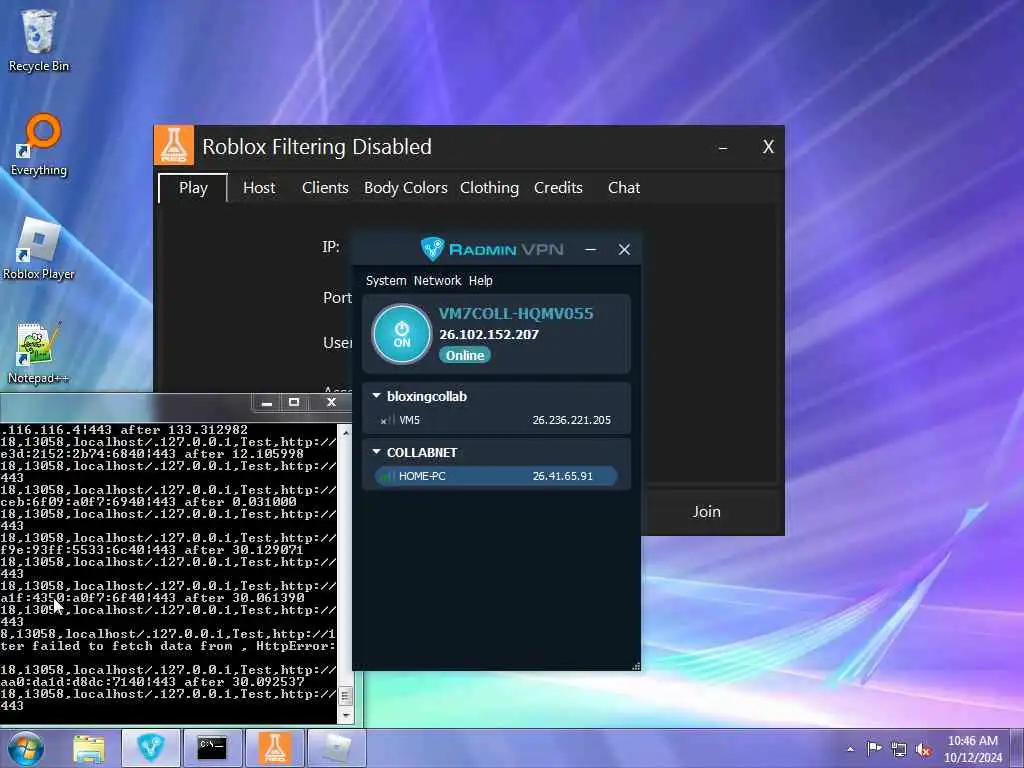The width and height of the screenshot is (1024, 768).
Task: Switch to the Clients tab
Action: (325, 188)
